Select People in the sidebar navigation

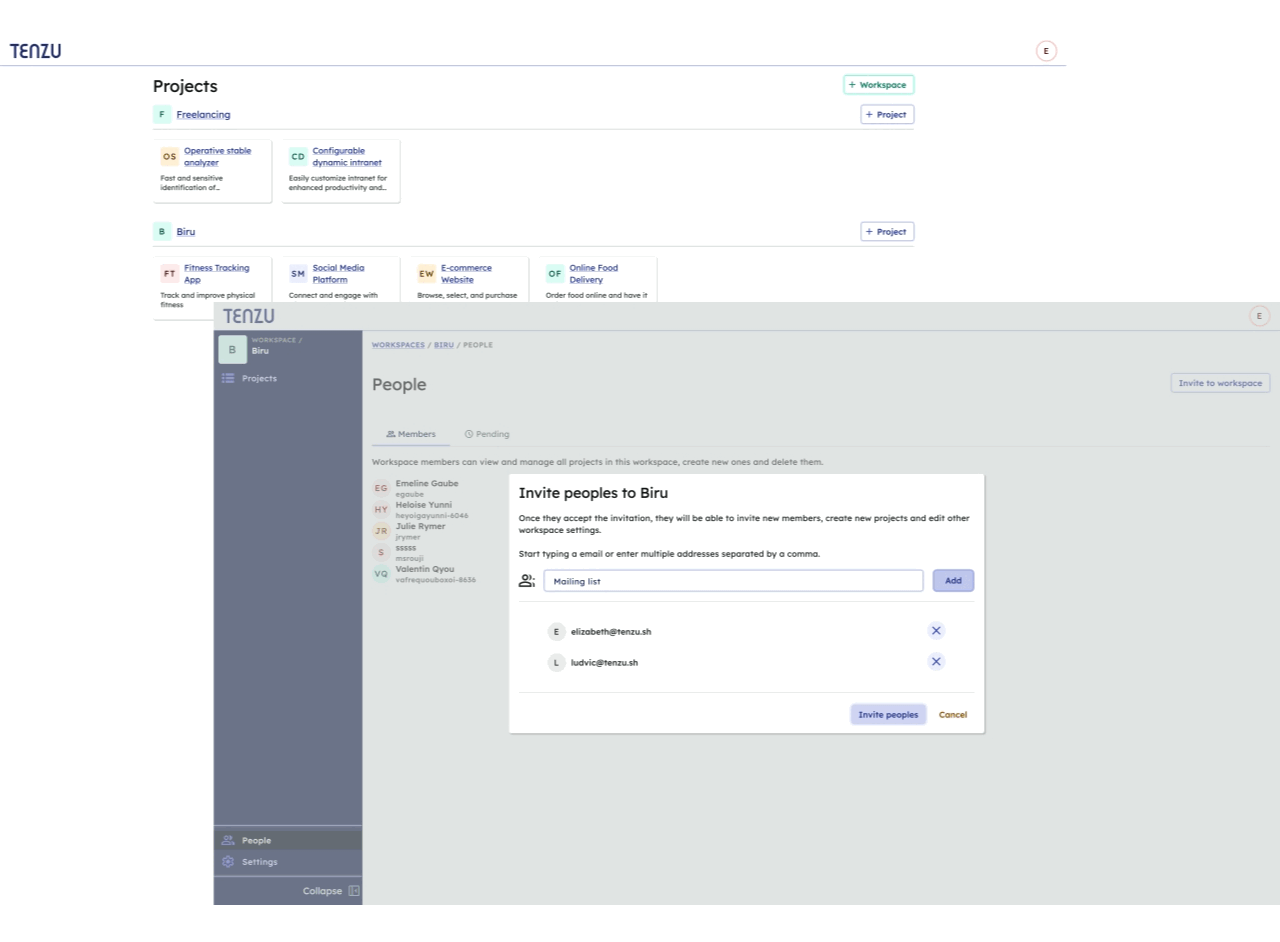(x=255, y=840)
